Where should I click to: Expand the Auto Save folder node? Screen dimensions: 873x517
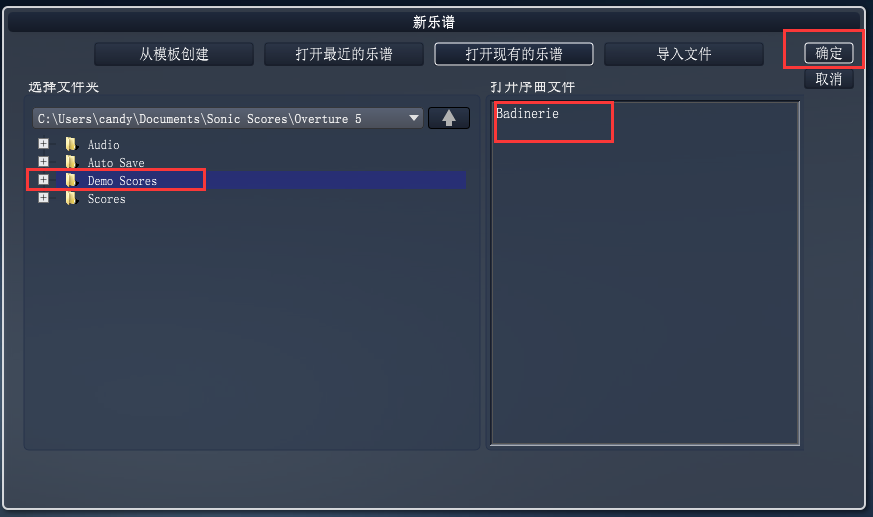click(x=43, y=161)
